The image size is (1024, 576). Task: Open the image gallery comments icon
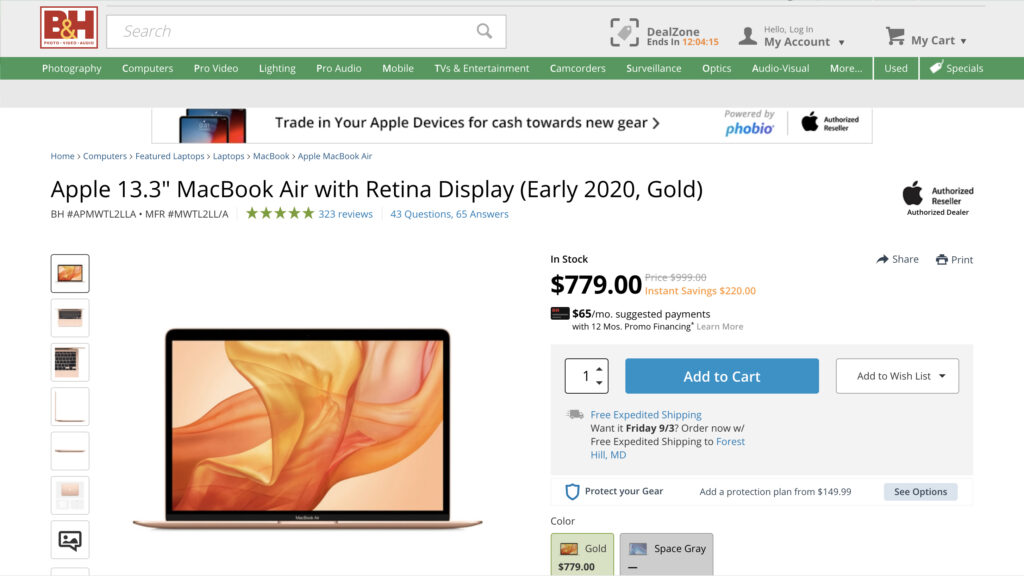(x=70, y=540)
